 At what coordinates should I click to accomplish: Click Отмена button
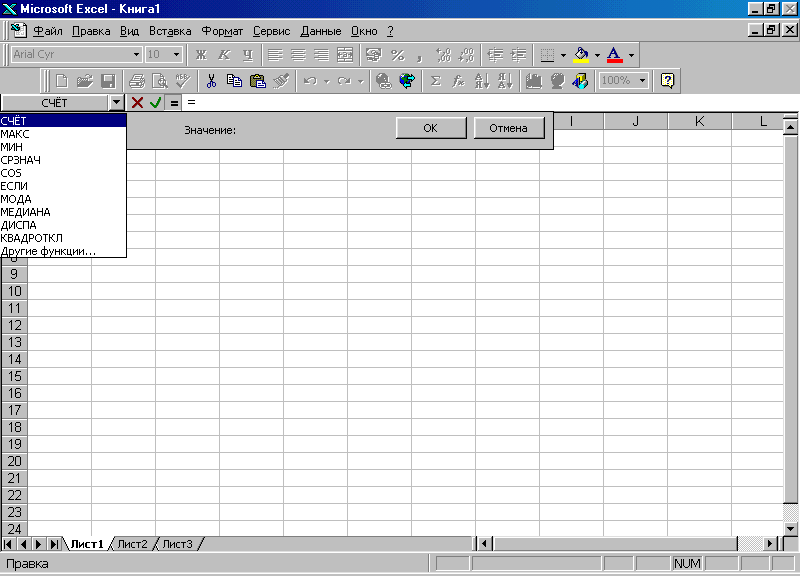tap(509, 128)
